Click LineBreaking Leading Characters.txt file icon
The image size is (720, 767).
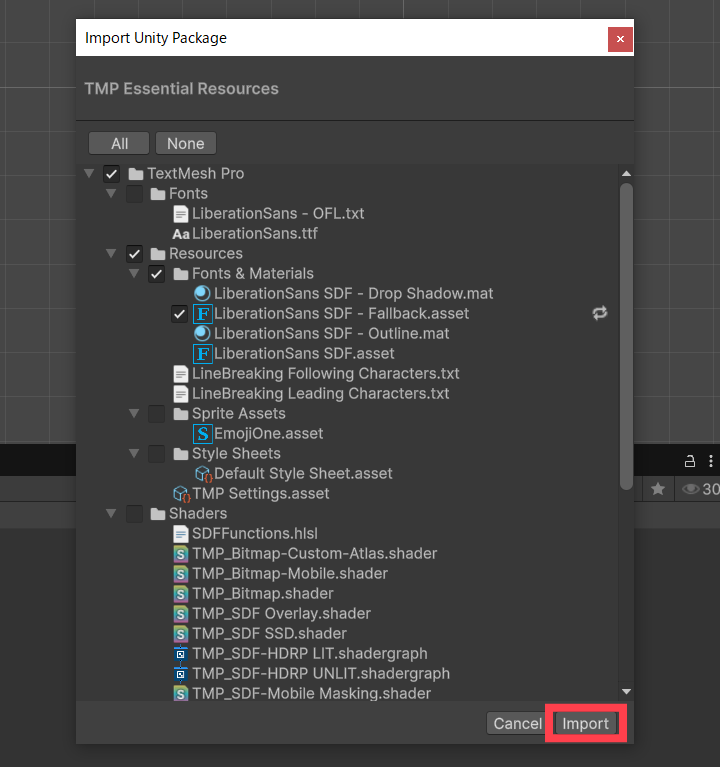(180, 394)
